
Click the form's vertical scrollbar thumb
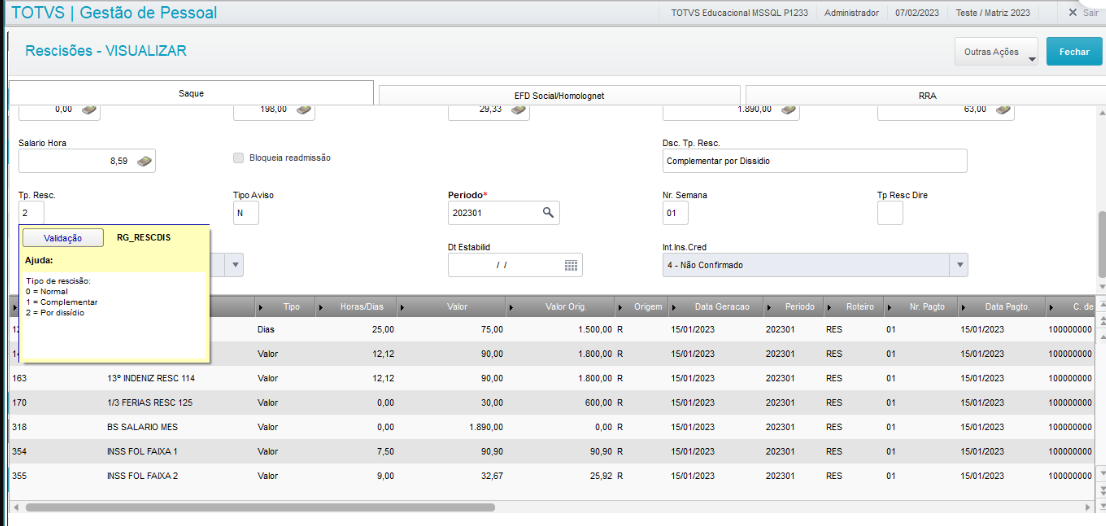[x=1100, y=244]
